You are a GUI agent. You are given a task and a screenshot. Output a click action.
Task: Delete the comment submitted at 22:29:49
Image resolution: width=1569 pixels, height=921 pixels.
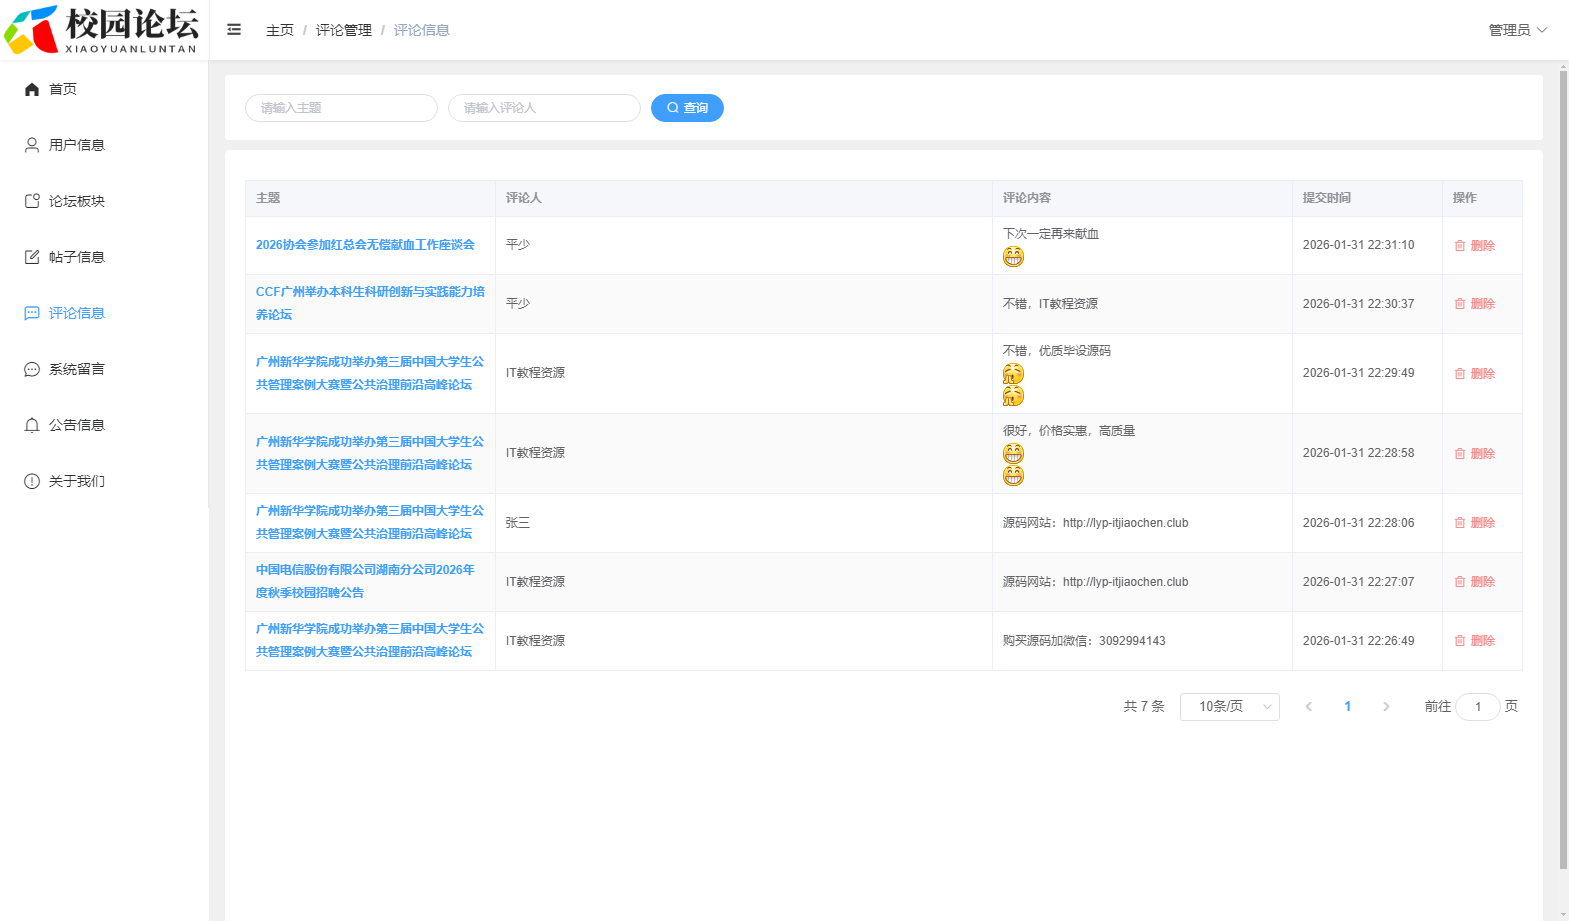coord(1475,374)
